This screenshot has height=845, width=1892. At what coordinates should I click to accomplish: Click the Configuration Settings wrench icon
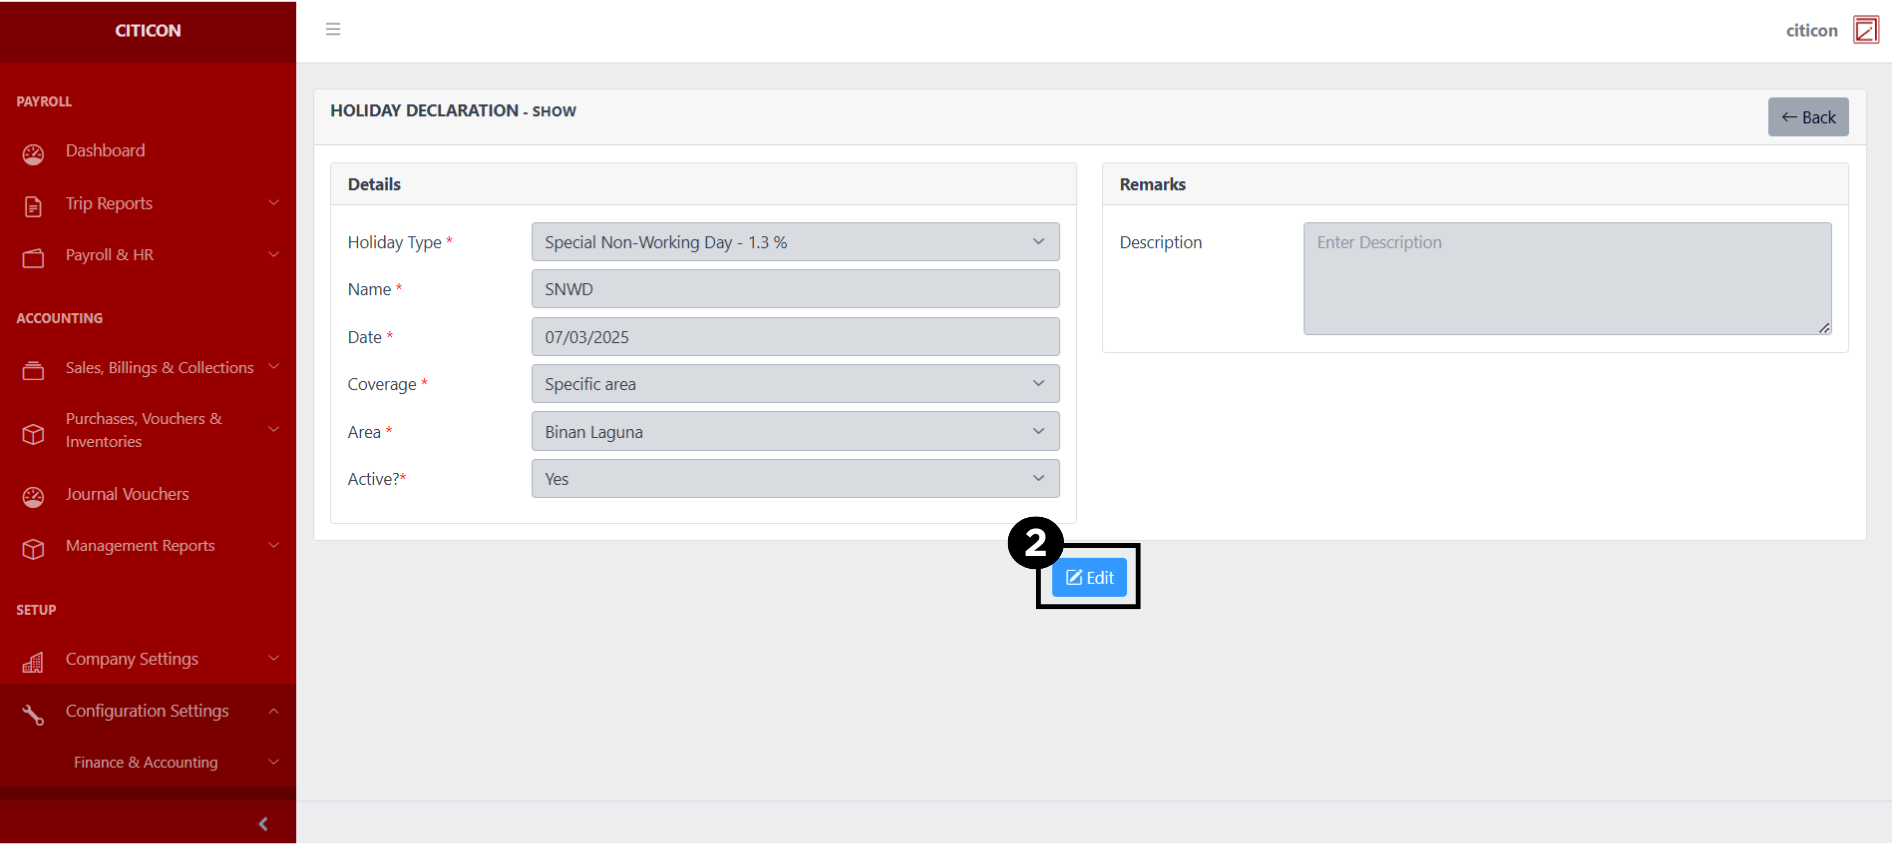tap(33, 714)
